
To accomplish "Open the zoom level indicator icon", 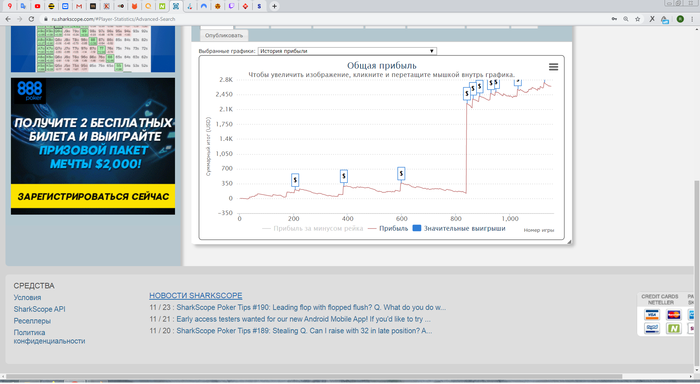I will [626, 19].
